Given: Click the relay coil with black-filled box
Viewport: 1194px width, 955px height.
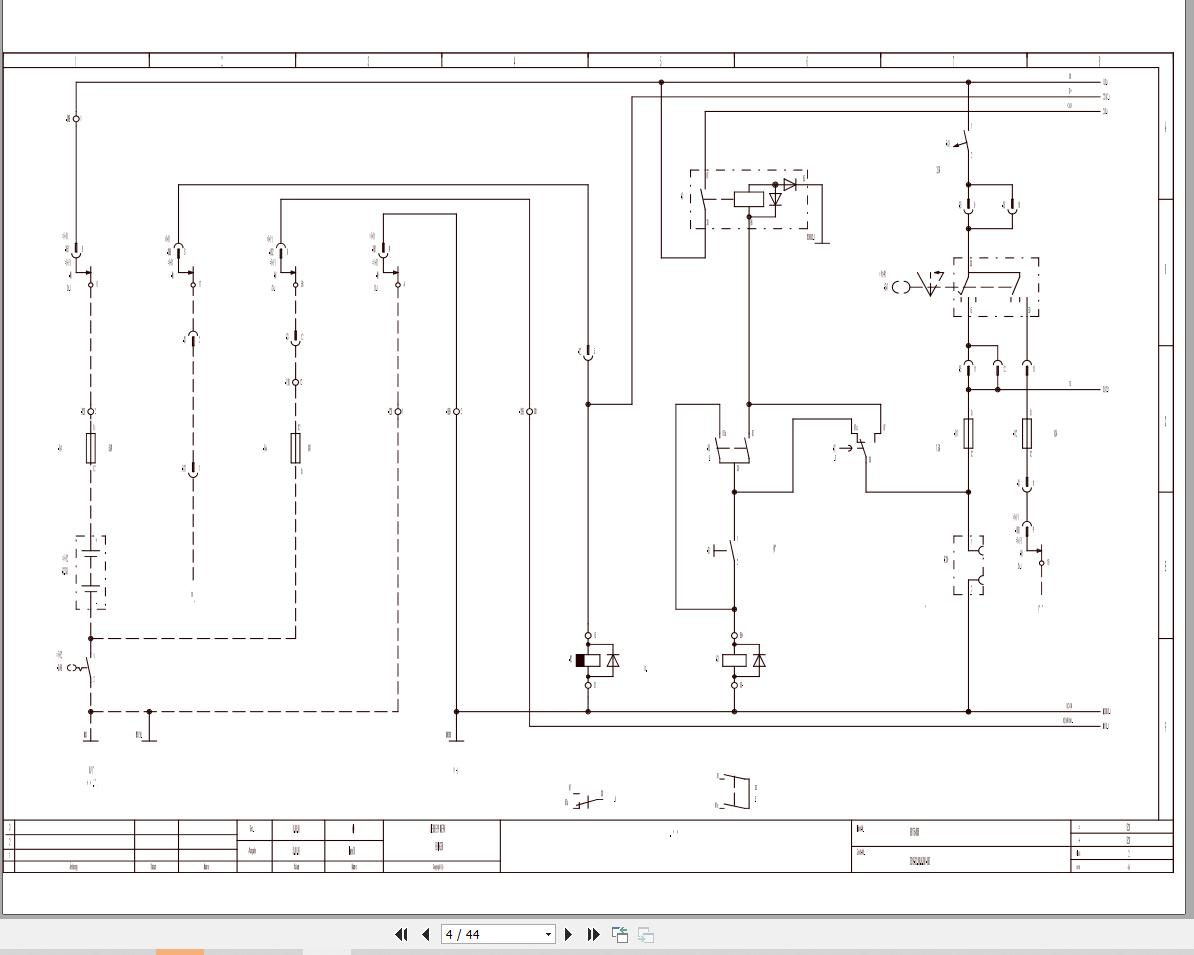Looking at the screenshot, I should tap(588, 660).
